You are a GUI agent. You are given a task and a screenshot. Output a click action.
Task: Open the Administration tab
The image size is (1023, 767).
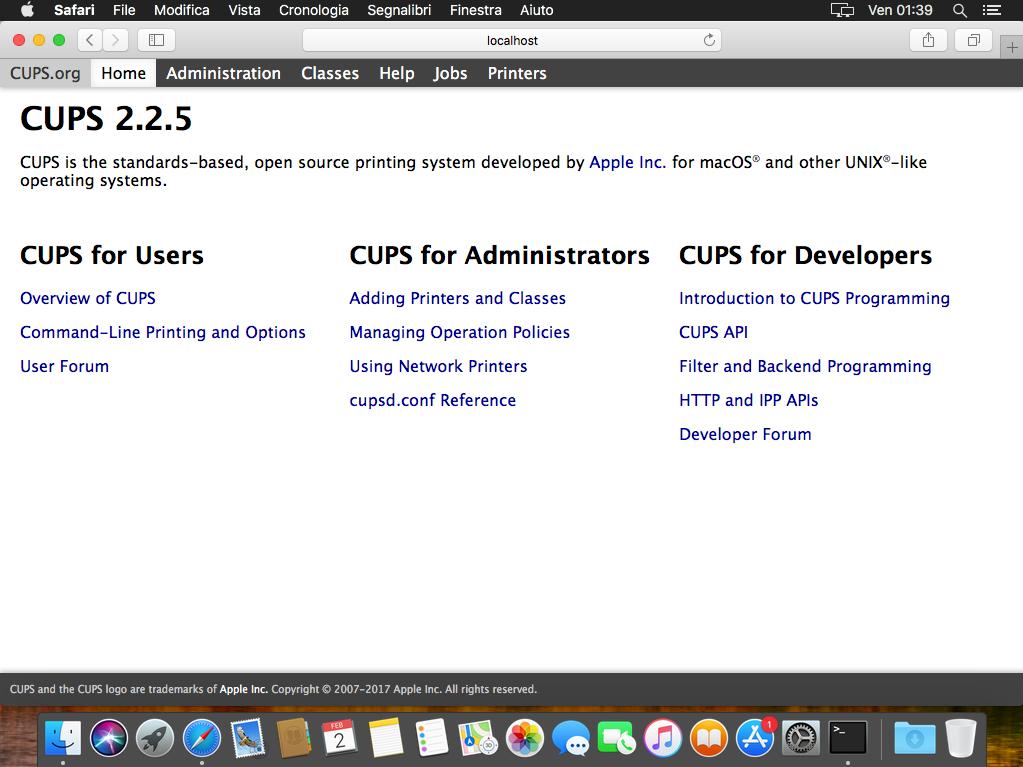coord(223,73)
